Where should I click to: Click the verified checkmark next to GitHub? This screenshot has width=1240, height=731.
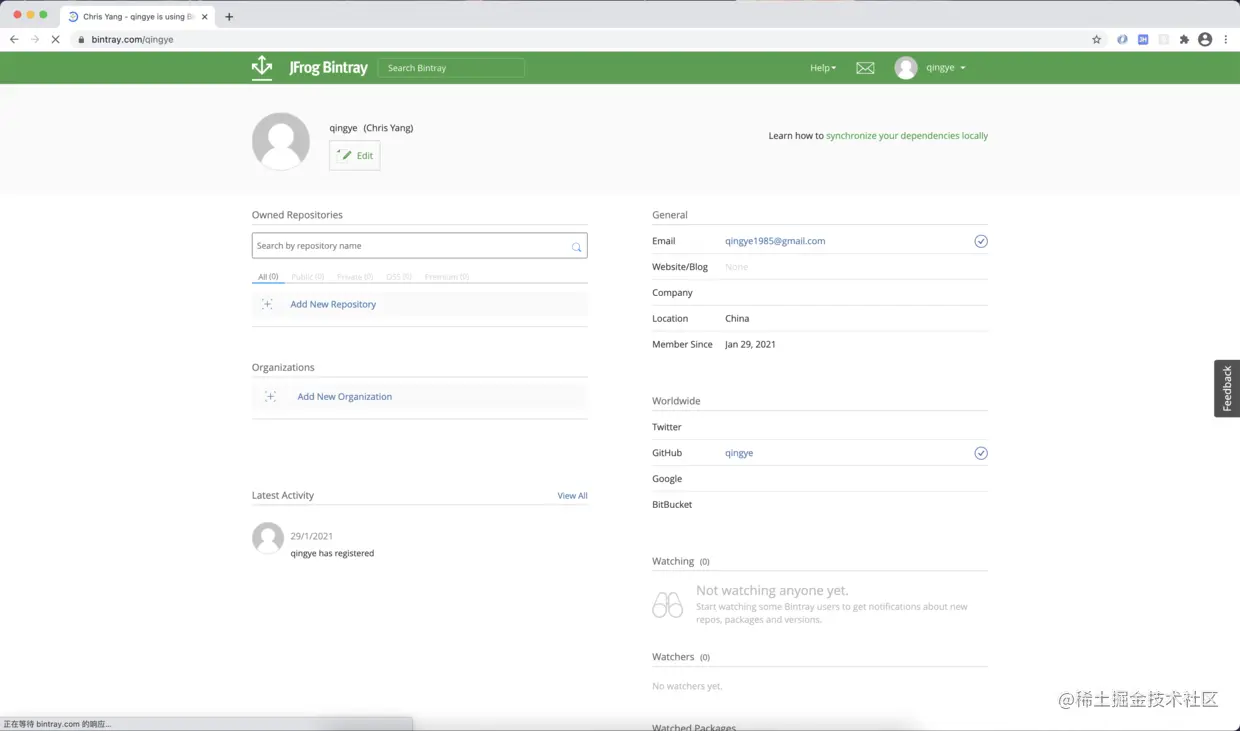tap(981, 453)
